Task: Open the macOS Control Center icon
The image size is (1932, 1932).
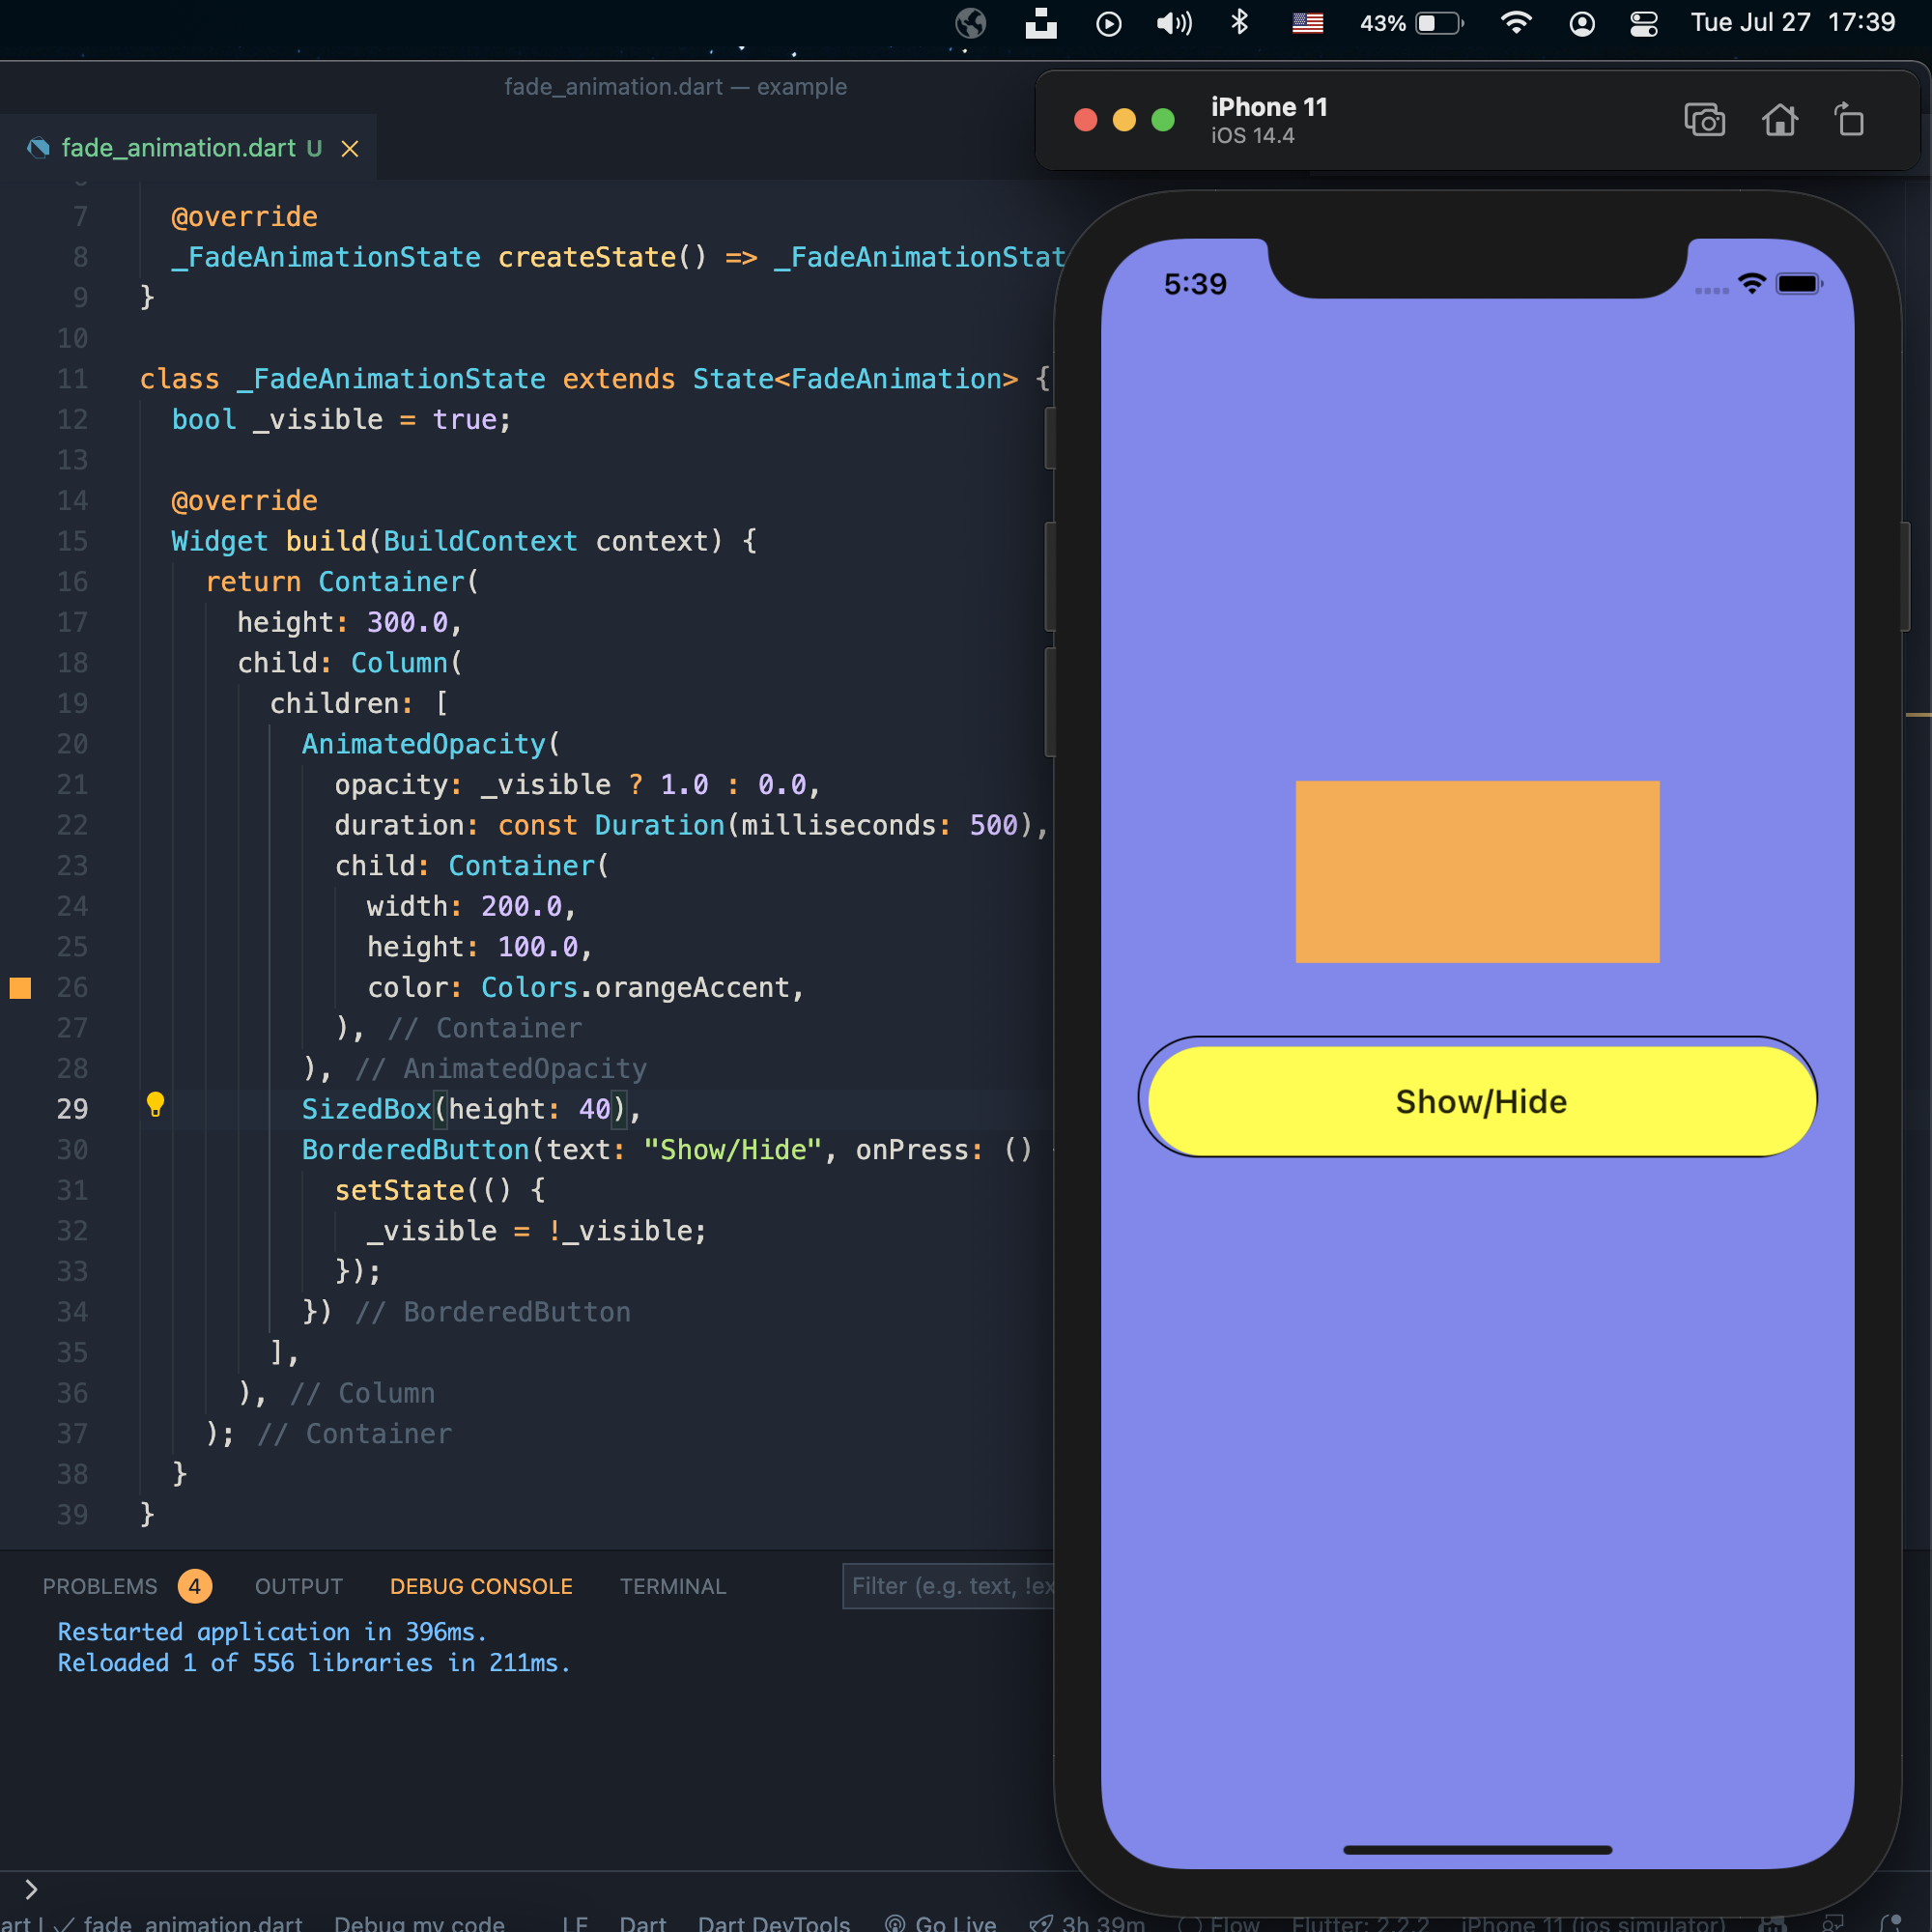Action: tap(1643, 23)
